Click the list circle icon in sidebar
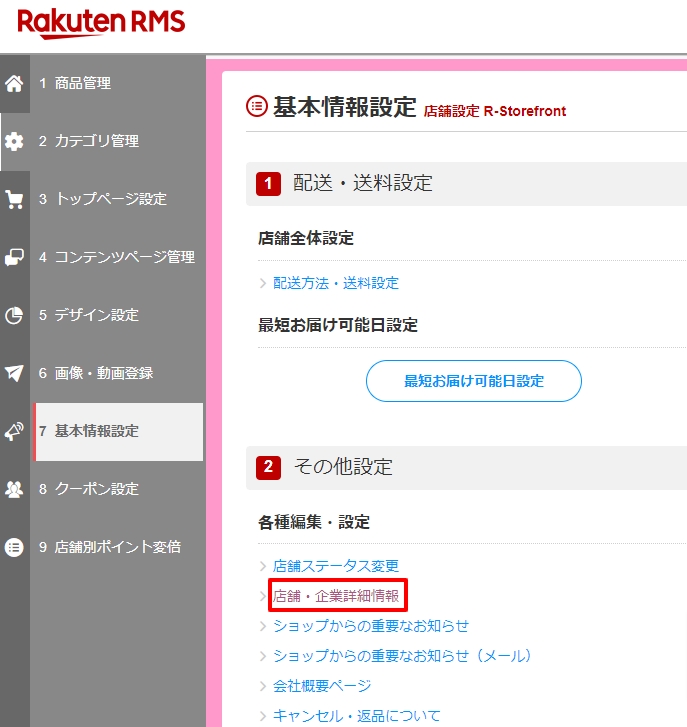The height and width of the screenshot is (727, 687). pos(14,547)
